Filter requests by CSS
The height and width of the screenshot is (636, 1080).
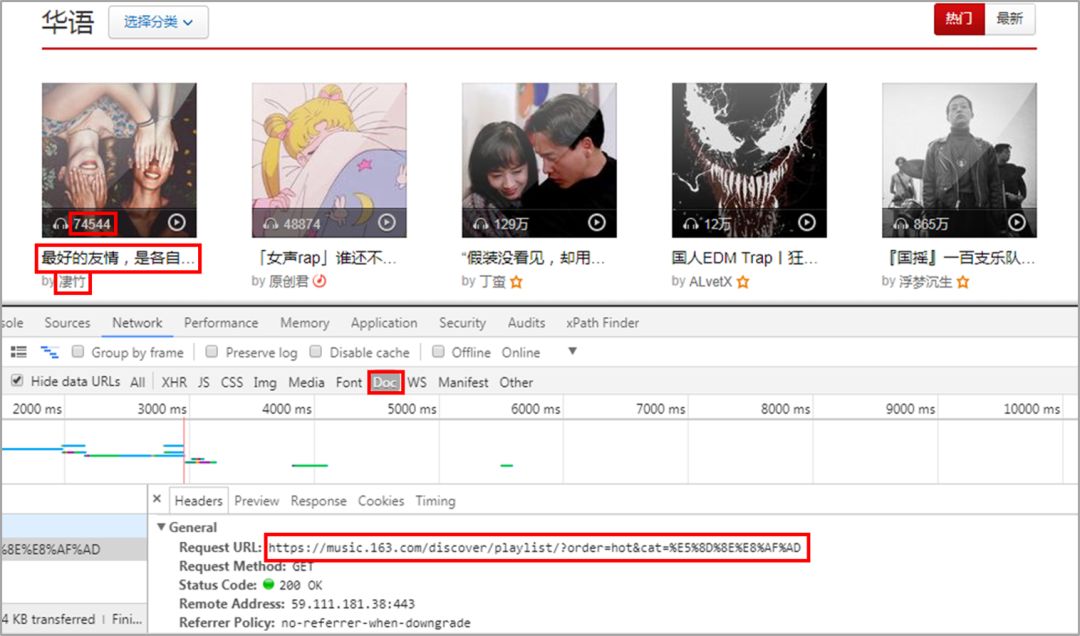click(x=231, y=382)
